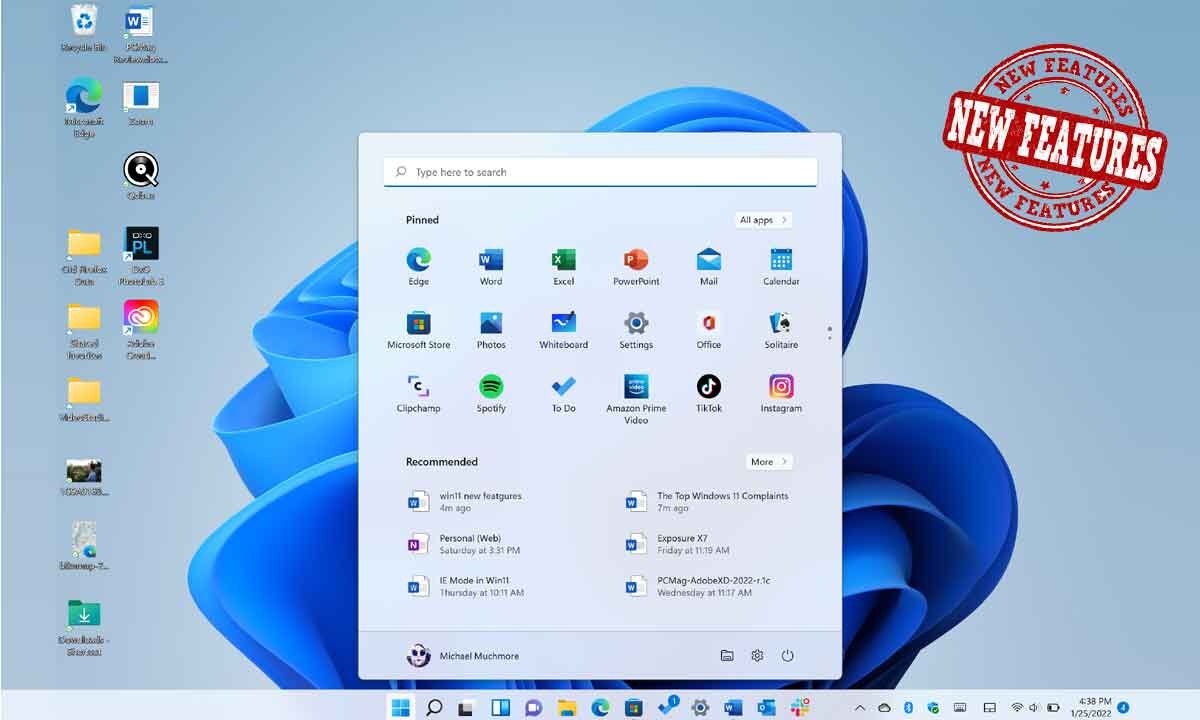Open Settings gear in Start menu footer
The image size is (1200, 720).
click(757, 656)
